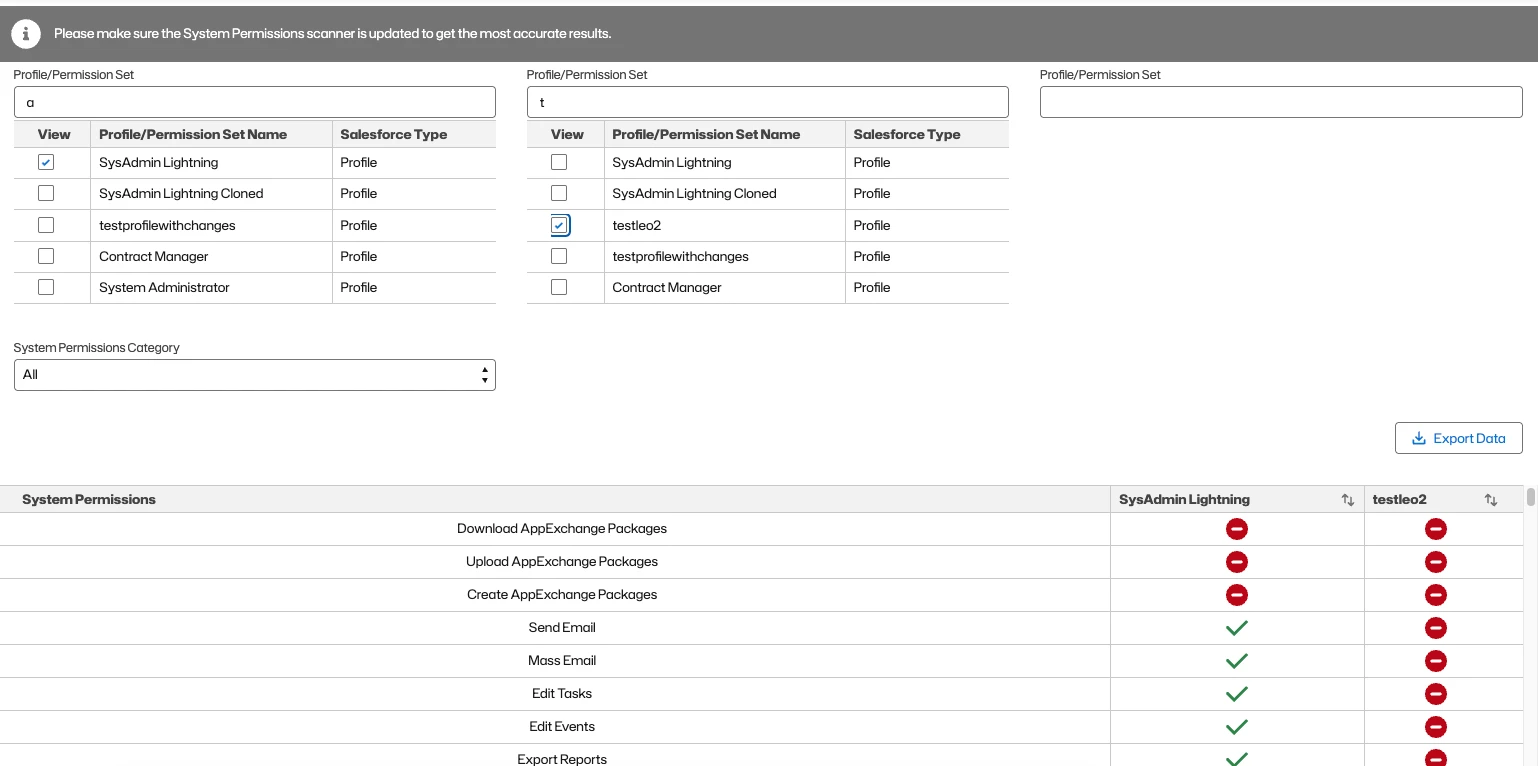Click the 'Export Reports' permission name
Screen dimensions: 1538x766
click(x=562, y=759)
